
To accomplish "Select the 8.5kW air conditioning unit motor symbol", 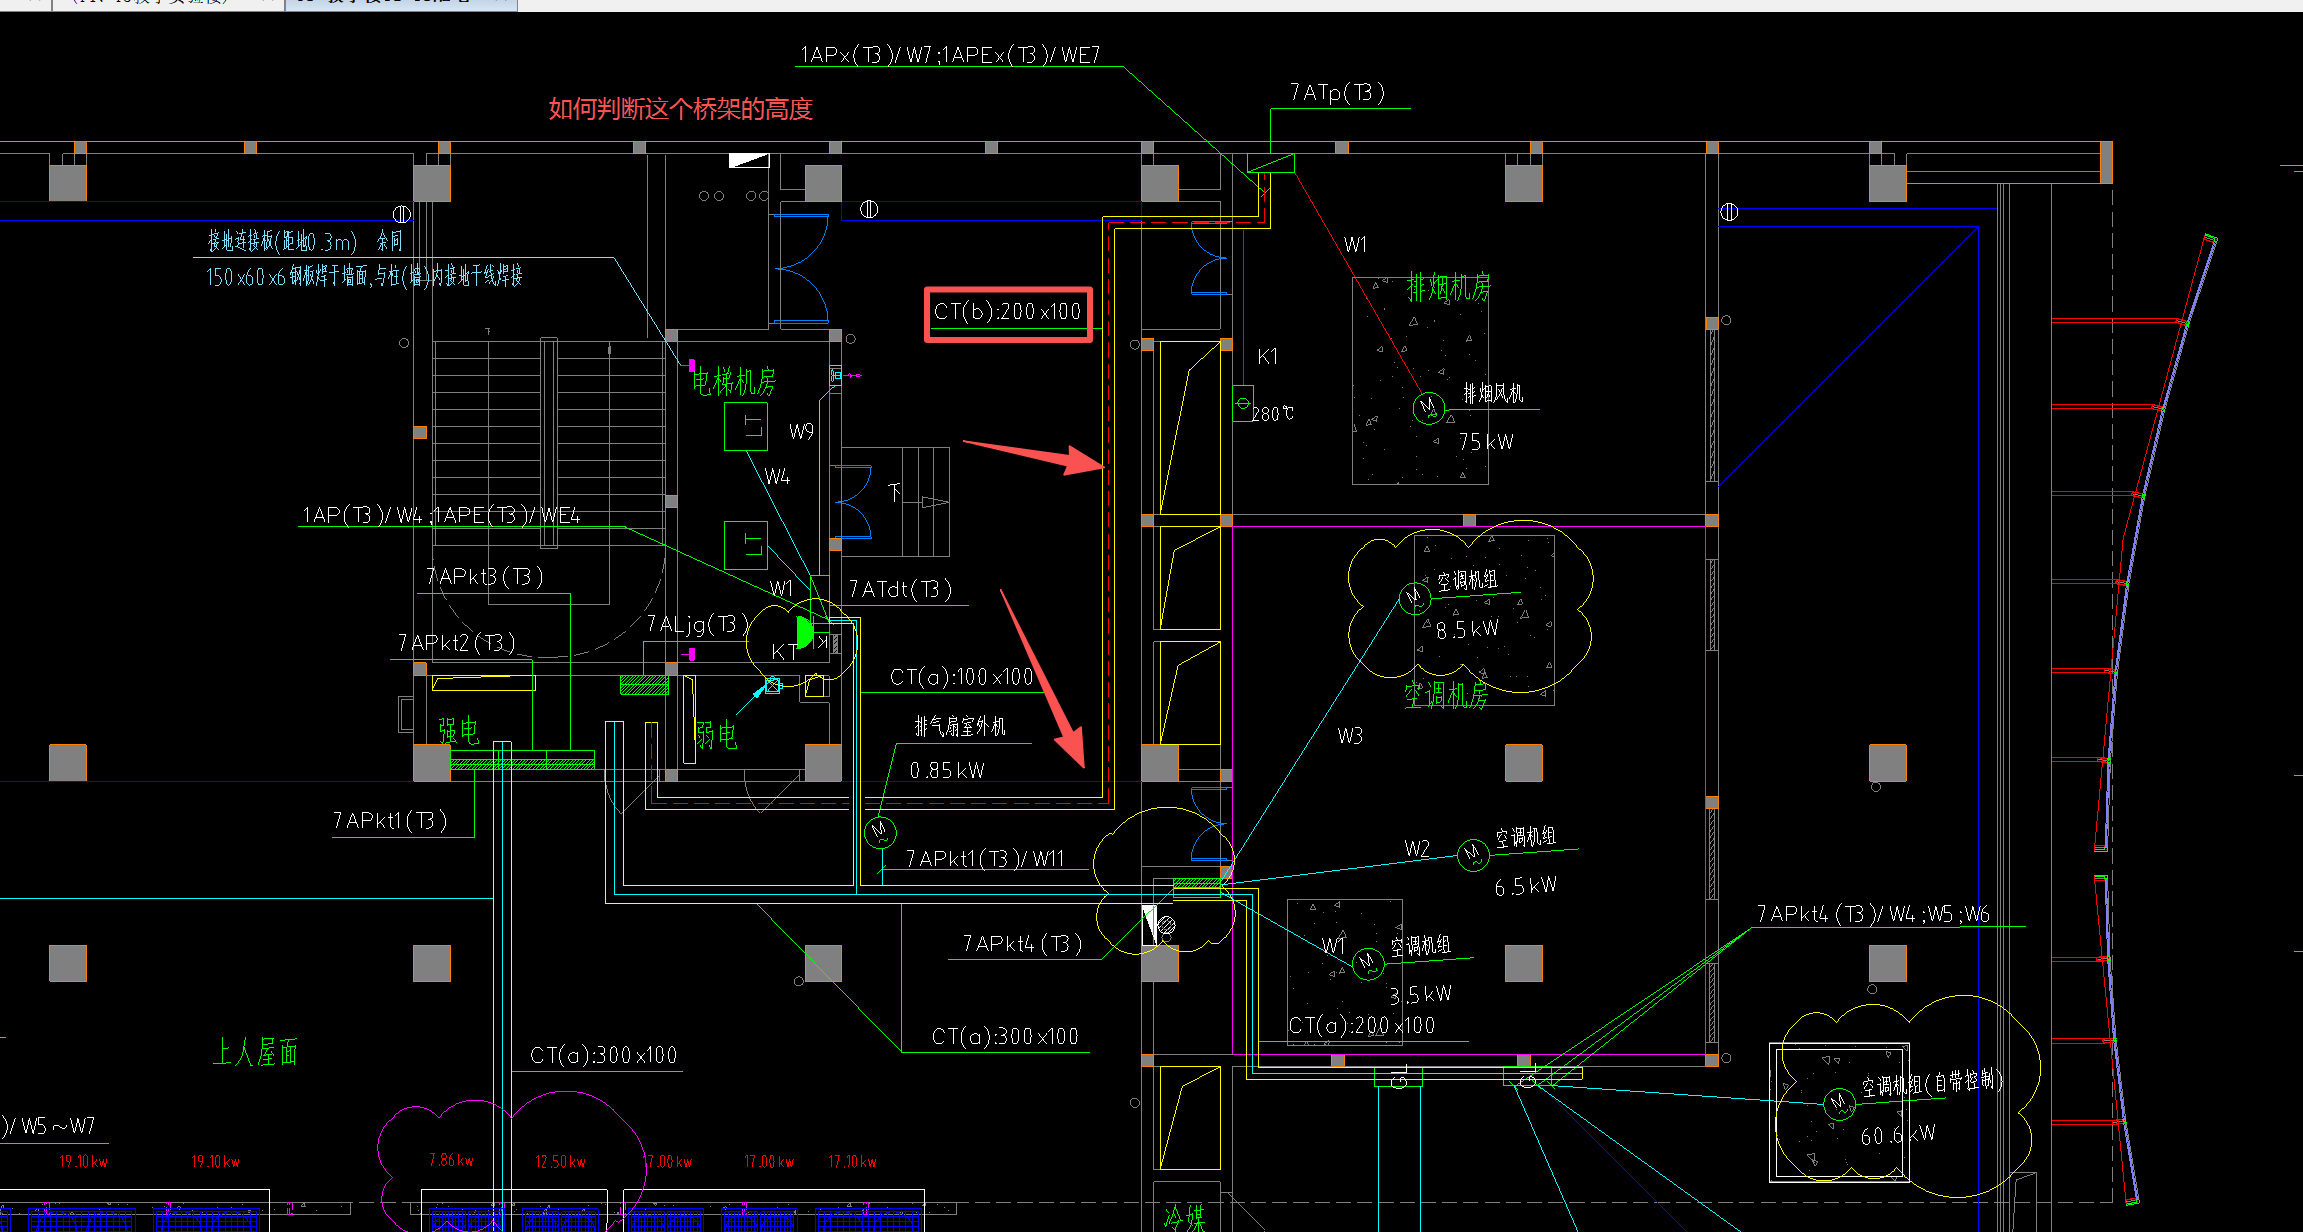I will (x=1413, y=598).
